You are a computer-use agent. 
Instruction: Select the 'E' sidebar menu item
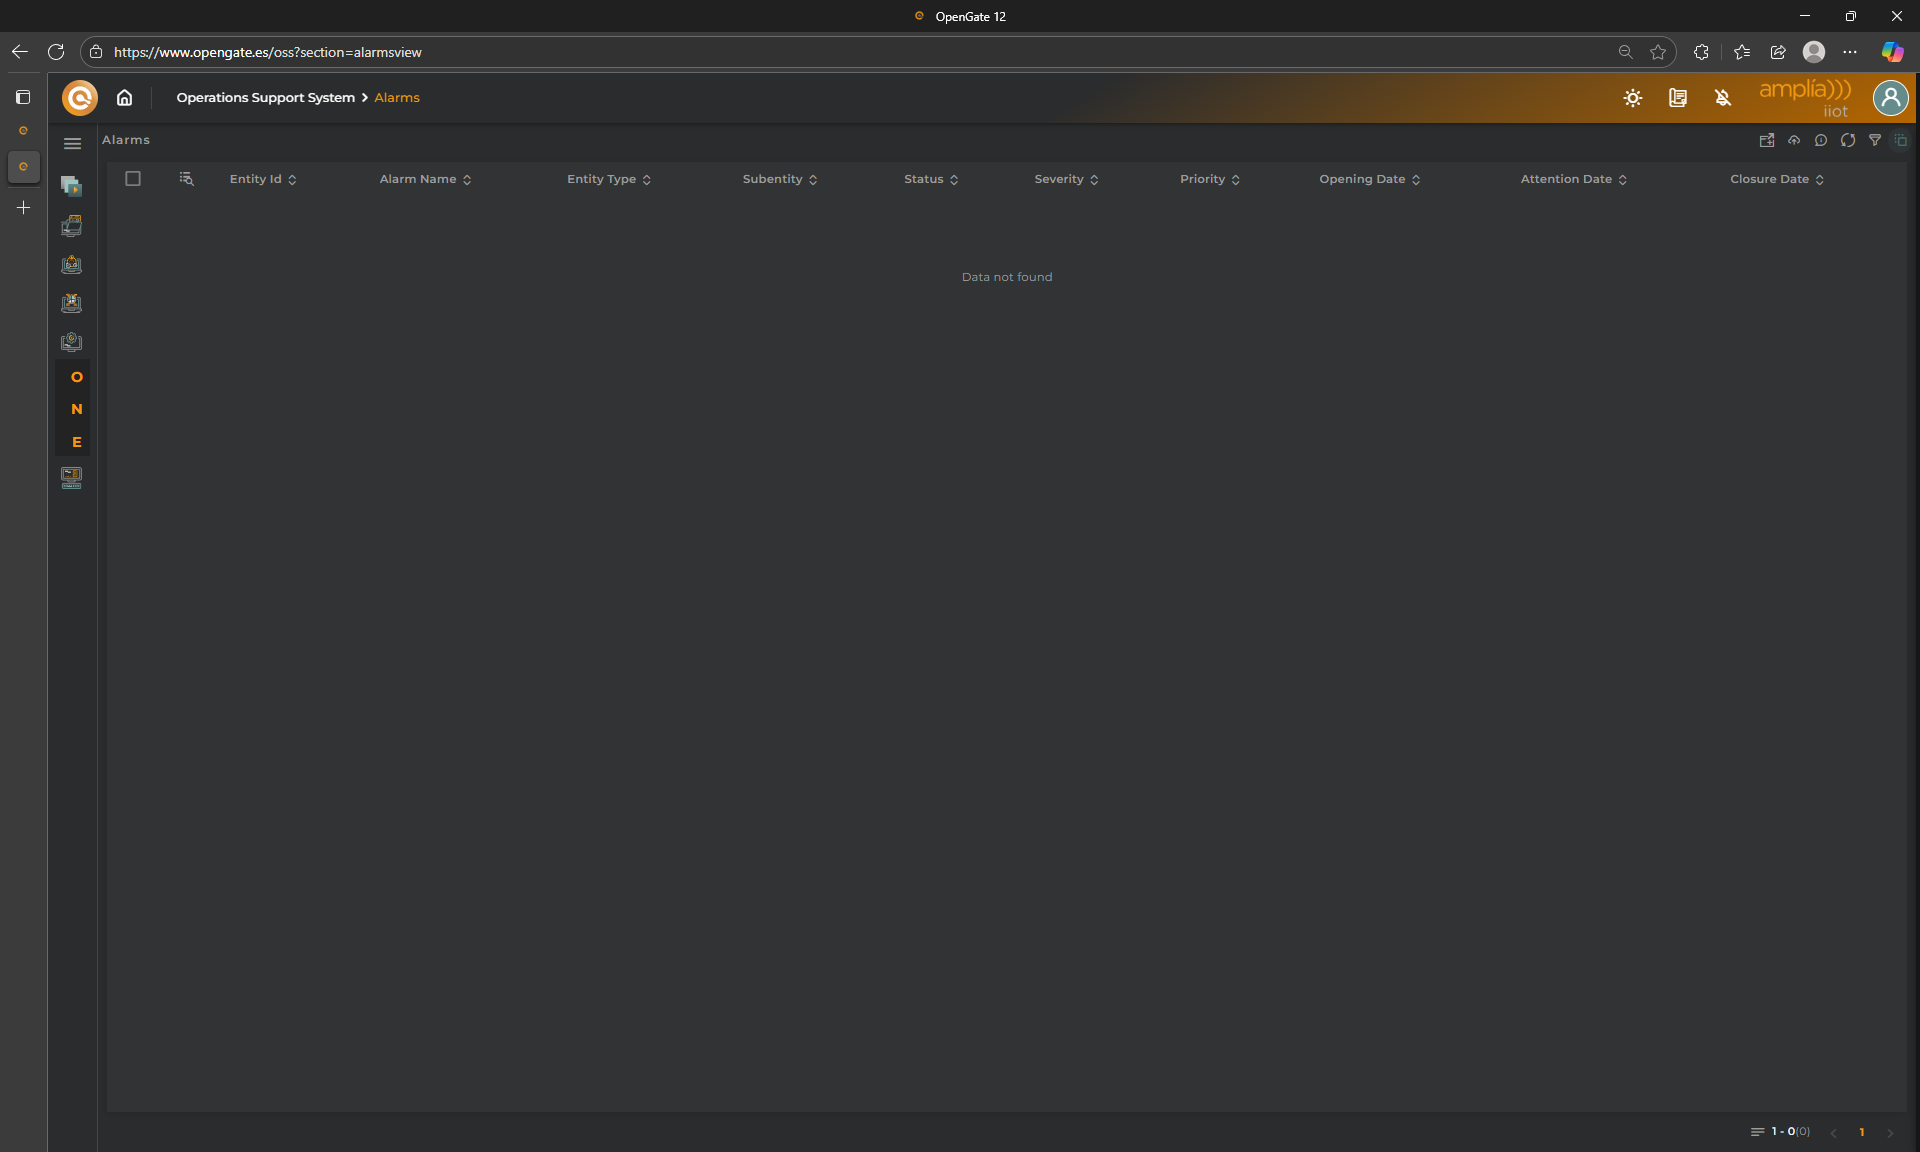click(x=76, y=442)
